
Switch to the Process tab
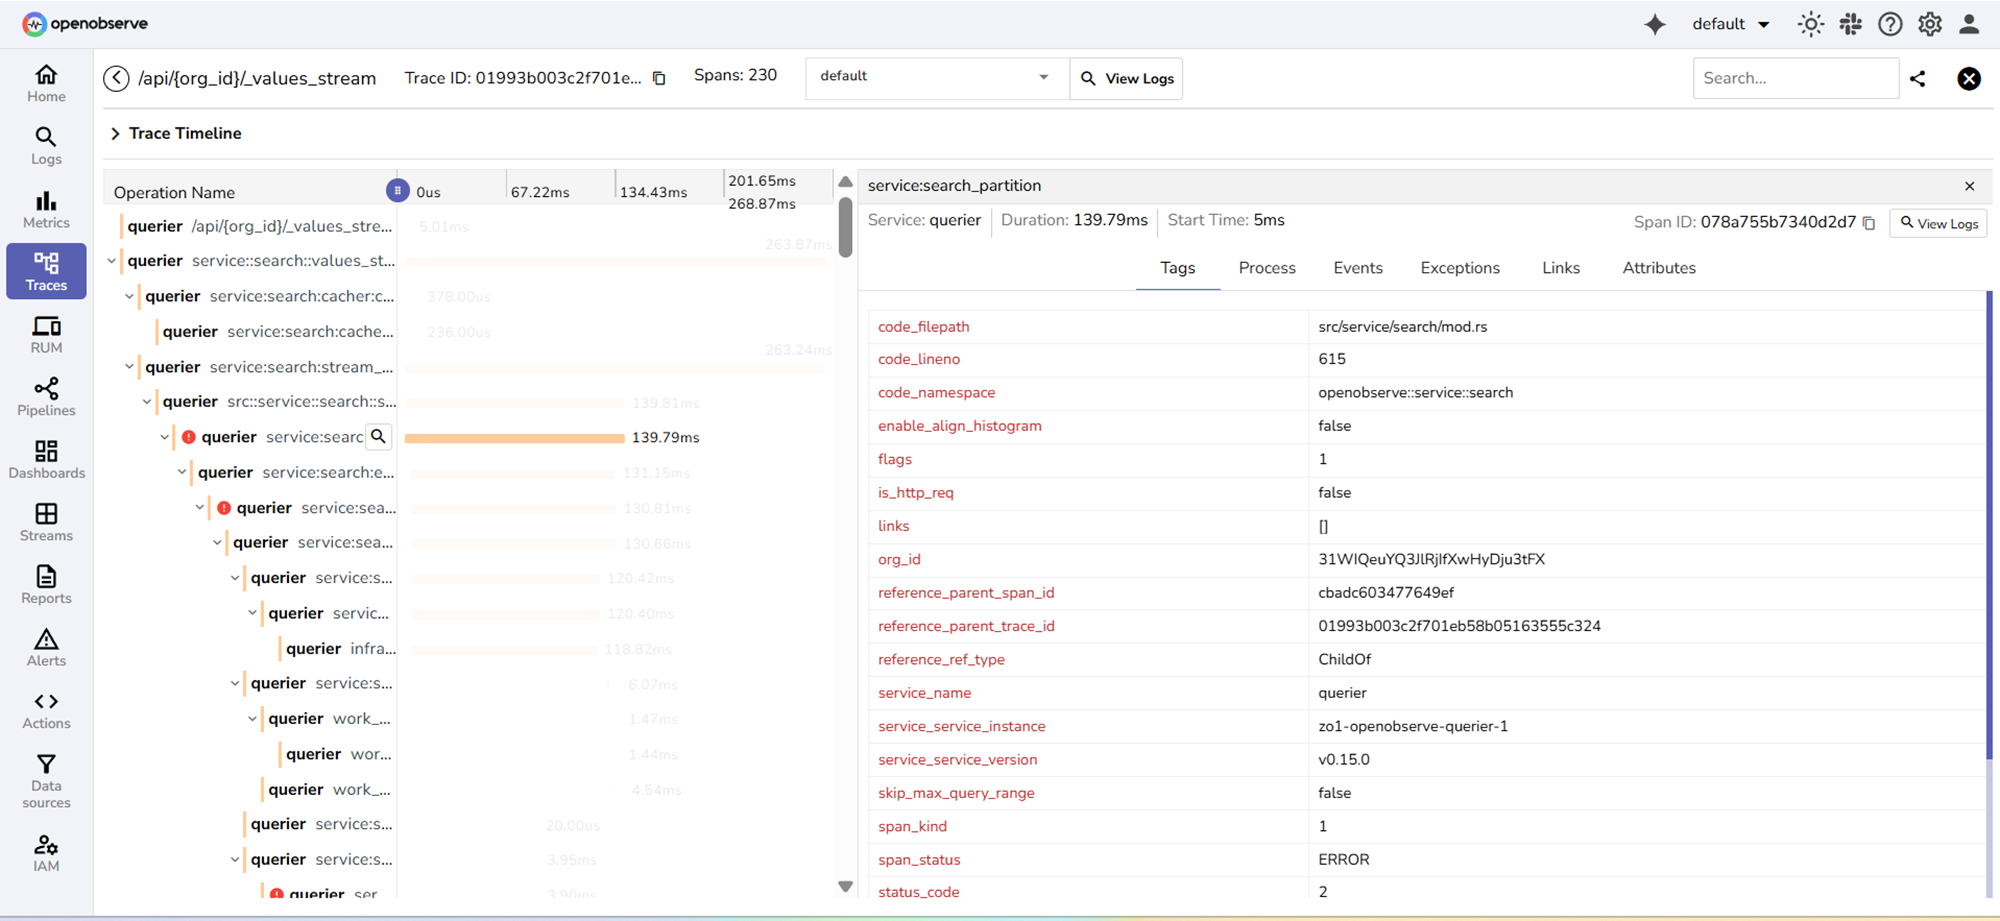pos(1266,268)
